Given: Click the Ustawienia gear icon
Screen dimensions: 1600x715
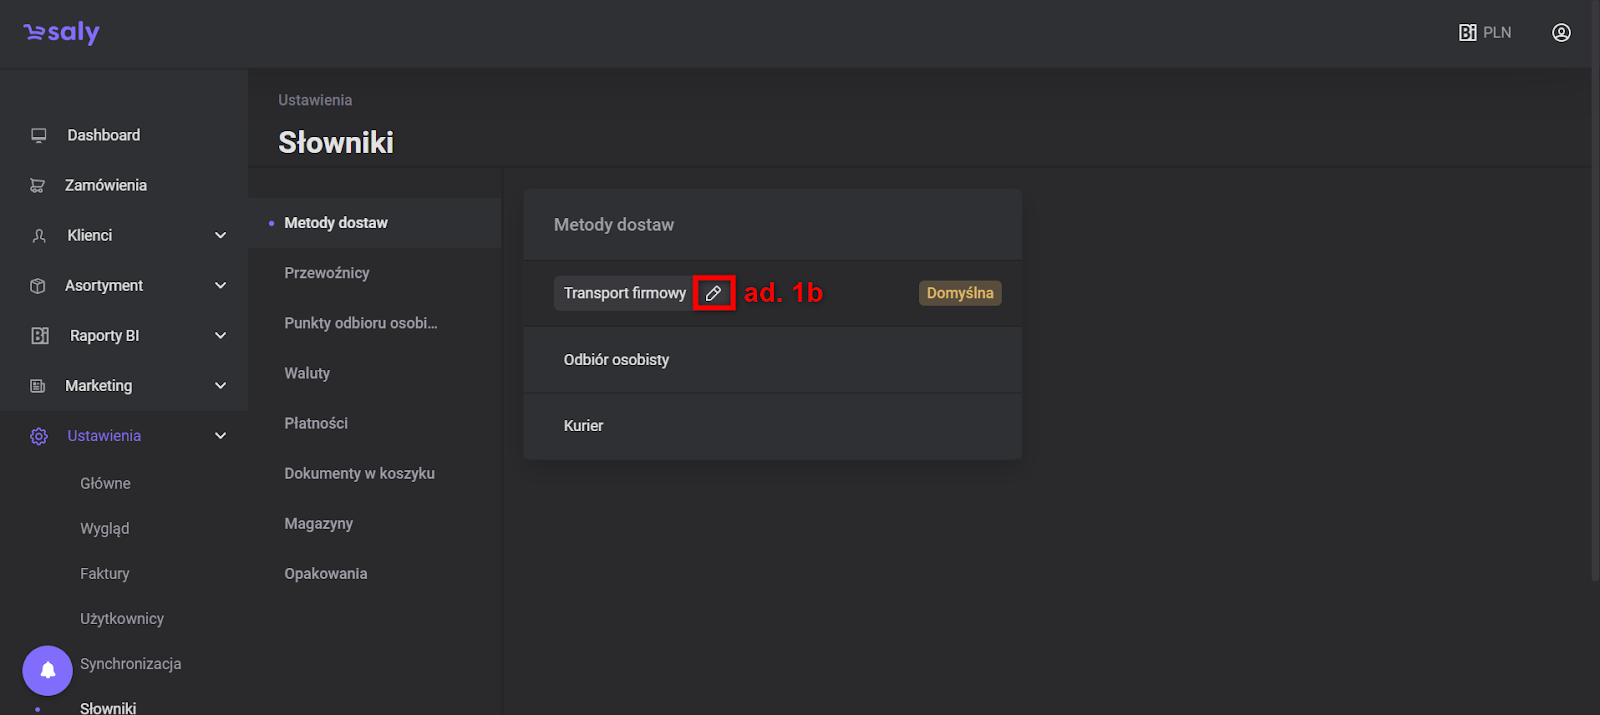Looking at the screenshot, I should click(x=39, y=436).
